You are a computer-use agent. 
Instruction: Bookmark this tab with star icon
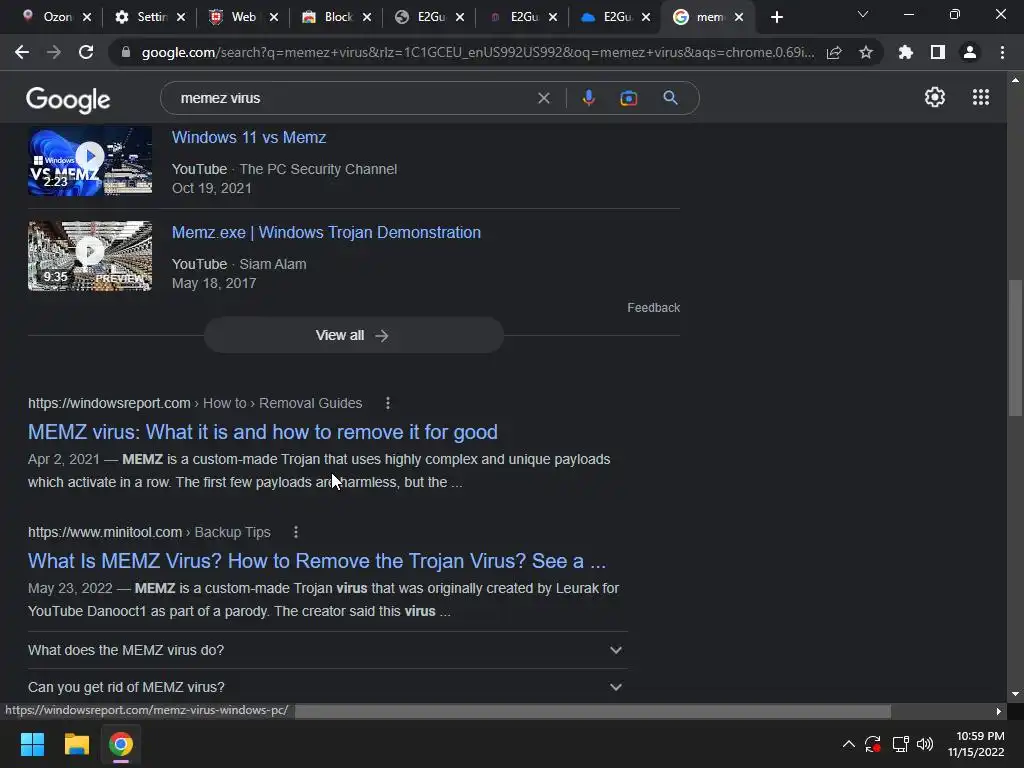tap(866, 52)
